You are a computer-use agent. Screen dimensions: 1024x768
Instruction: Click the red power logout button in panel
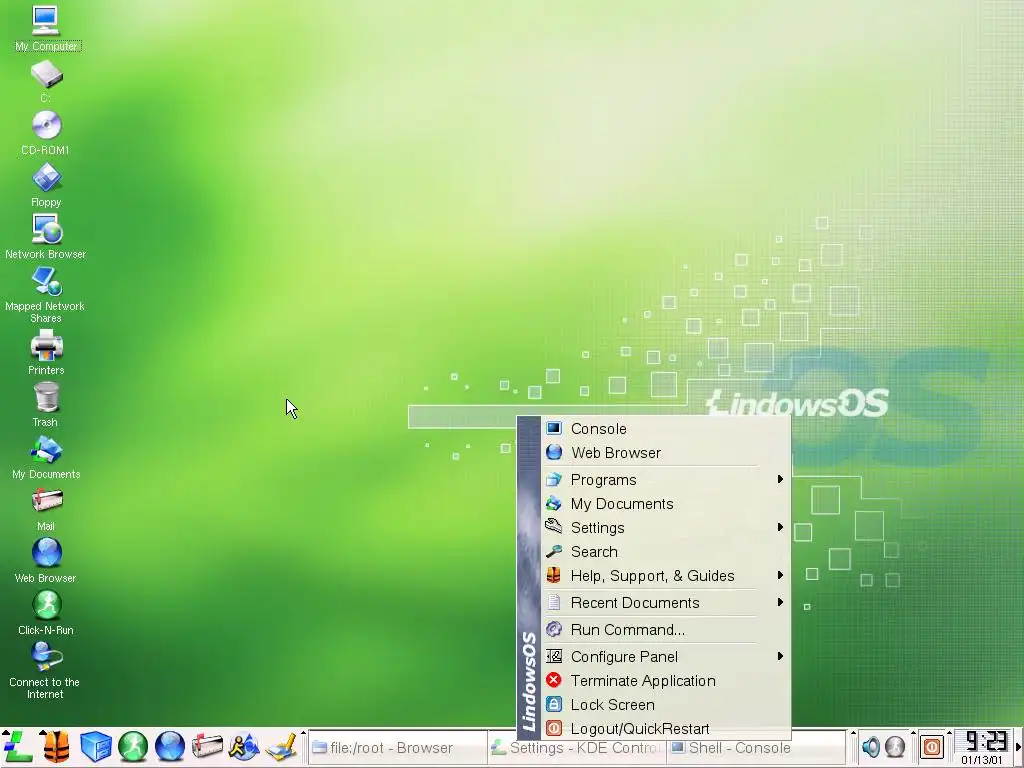(x=932, y=747)
